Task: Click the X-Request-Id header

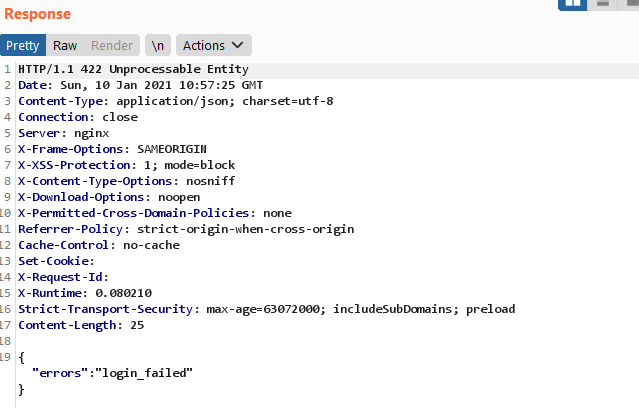Action: [61, 277]
